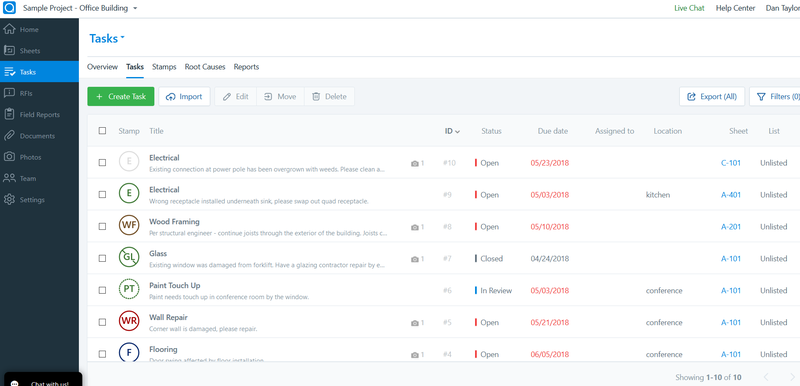
Task: Click the Tasks sidebar icon
Action: coord(9,72)
